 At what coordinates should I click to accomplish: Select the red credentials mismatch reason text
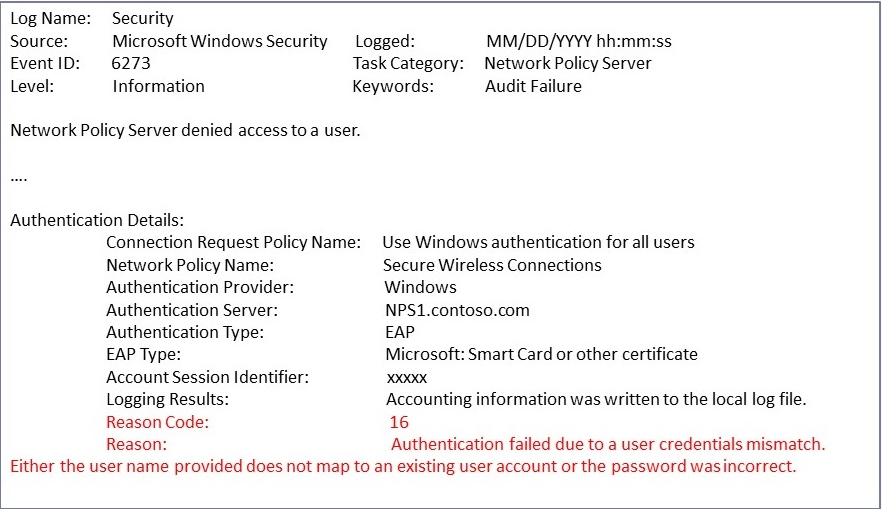point(608,444)
